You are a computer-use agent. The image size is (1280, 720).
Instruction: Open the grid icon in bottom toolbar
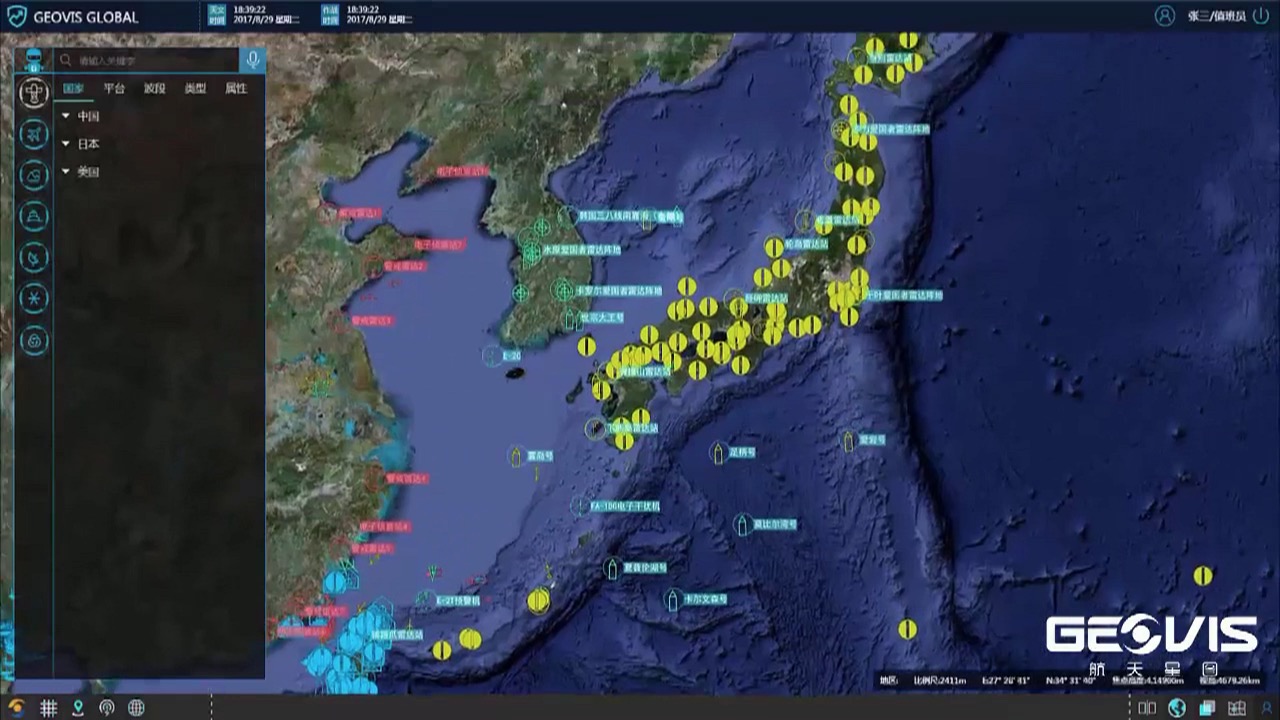(x=48, y=708)
